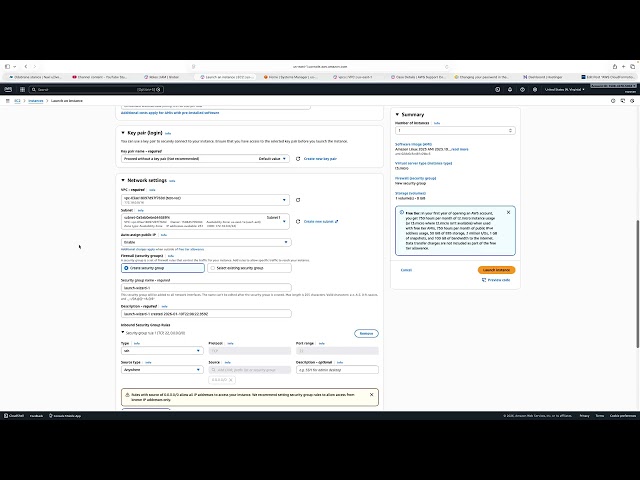Open the Console Mobile App link
Screen dimensions: 640x480
[x=65, y=416]
